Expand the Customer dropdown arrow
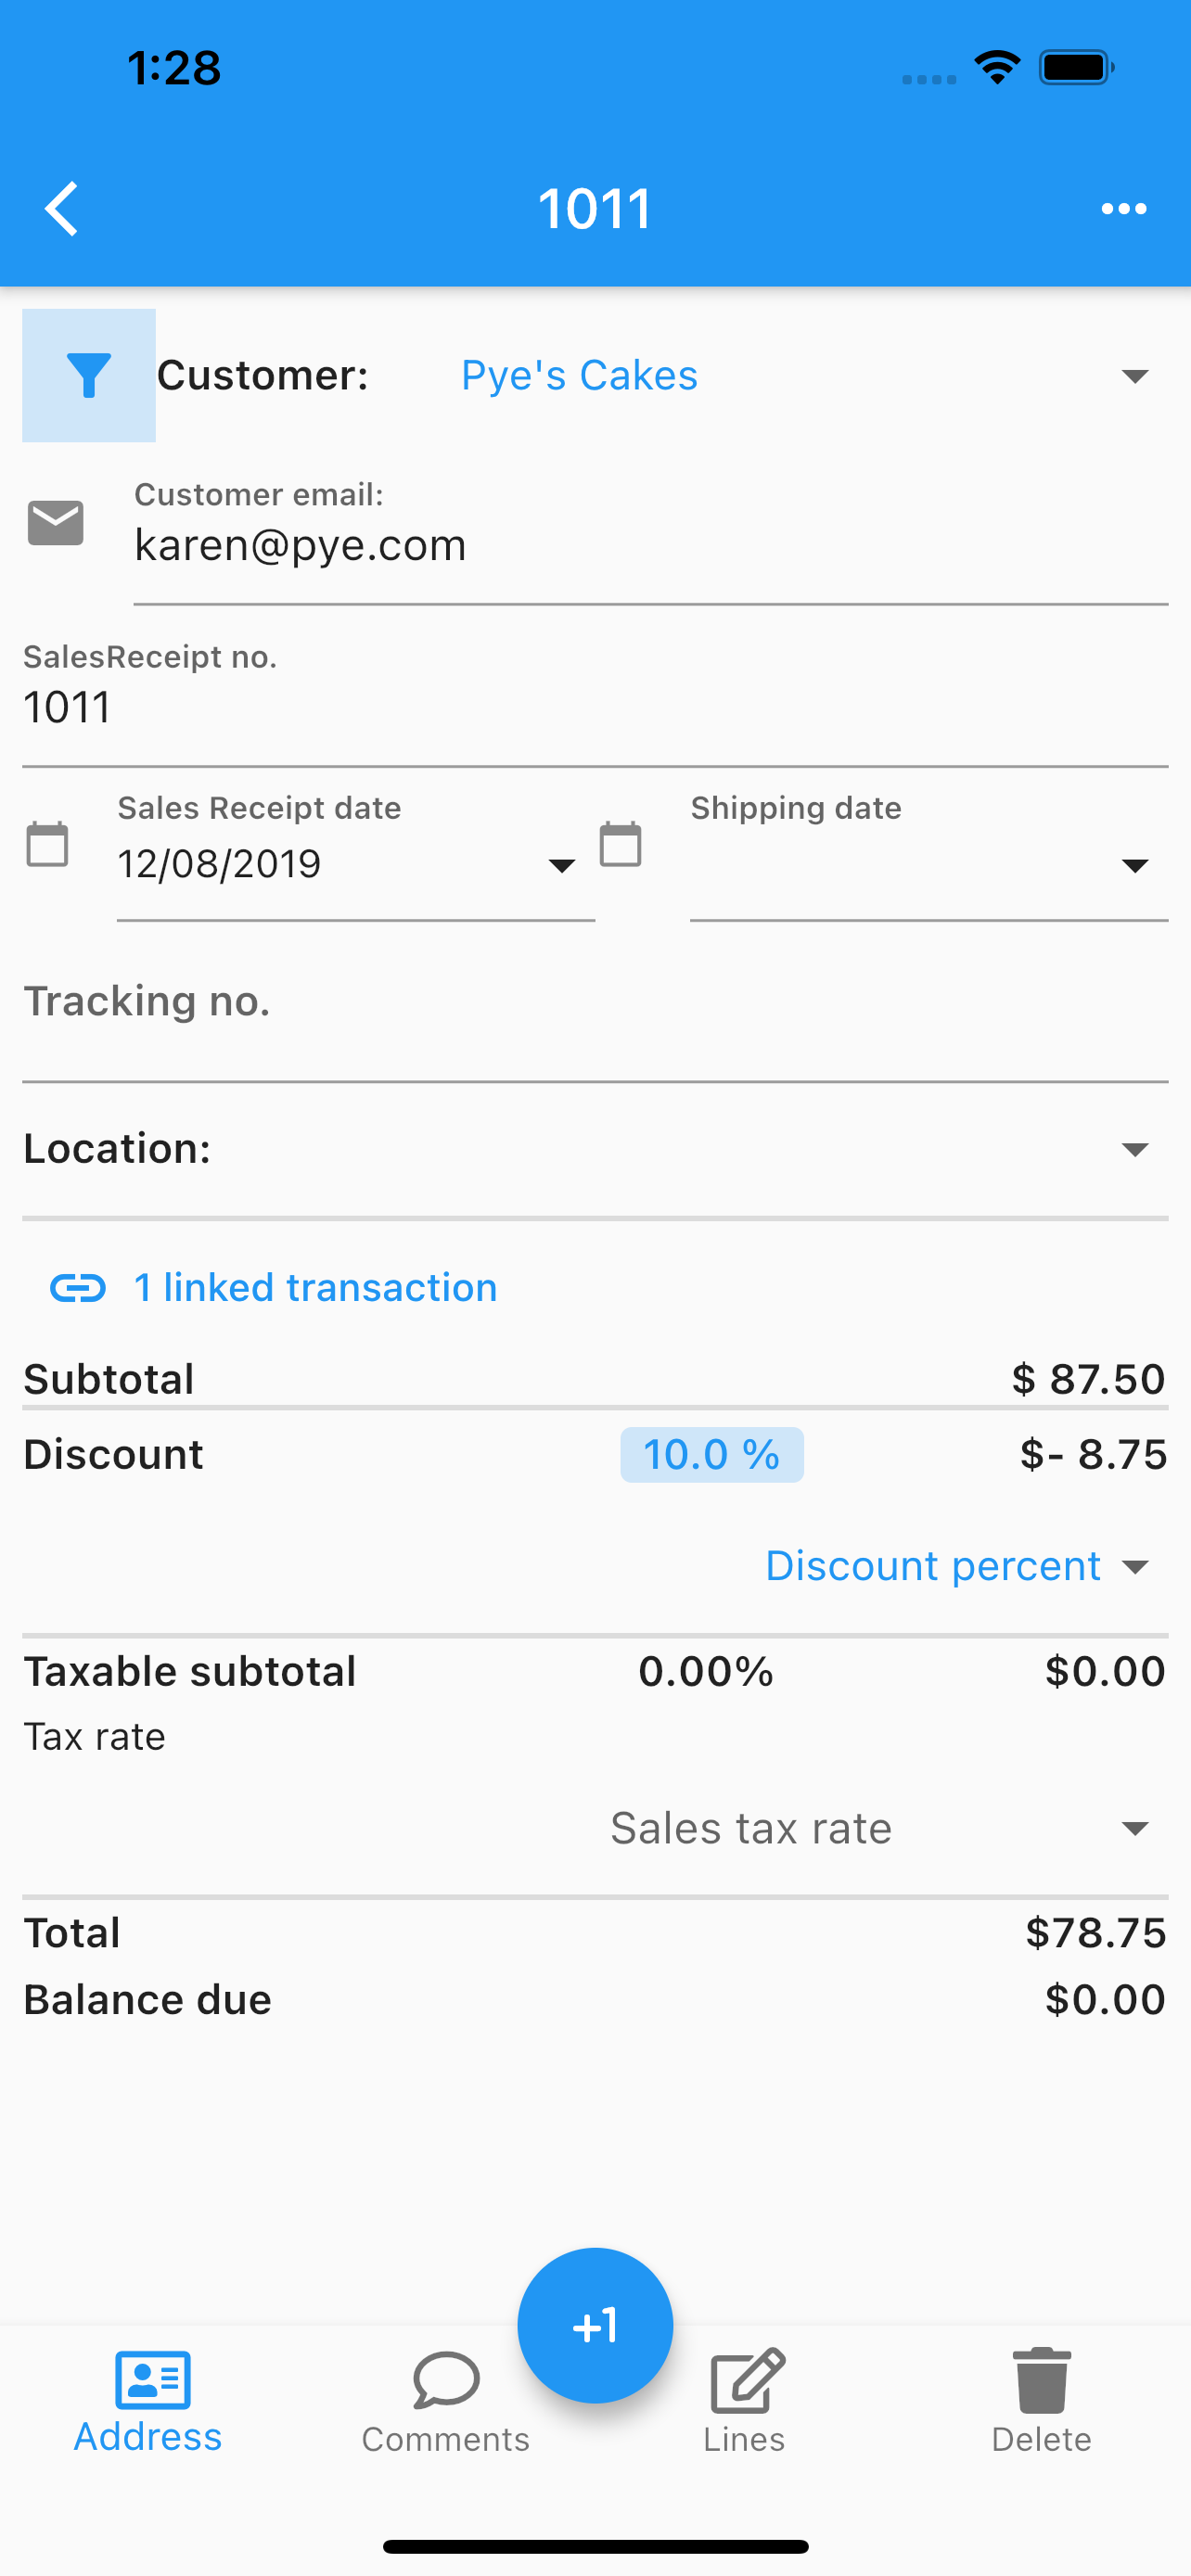The width and height of the screenshot is (1191, 2576). [x=1134, y=376]
